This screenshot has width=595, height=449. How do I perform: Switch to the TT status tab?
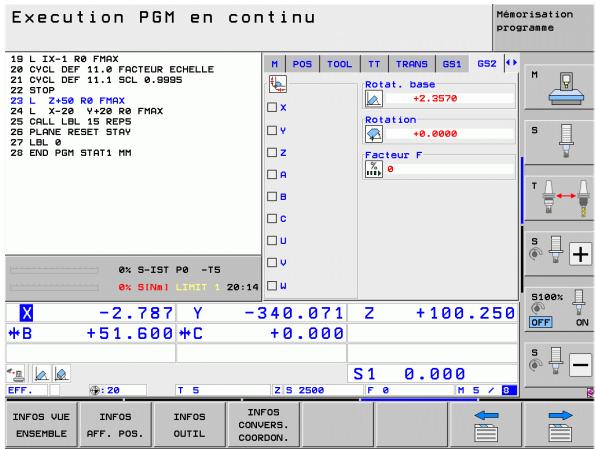(x=374, y=64)
